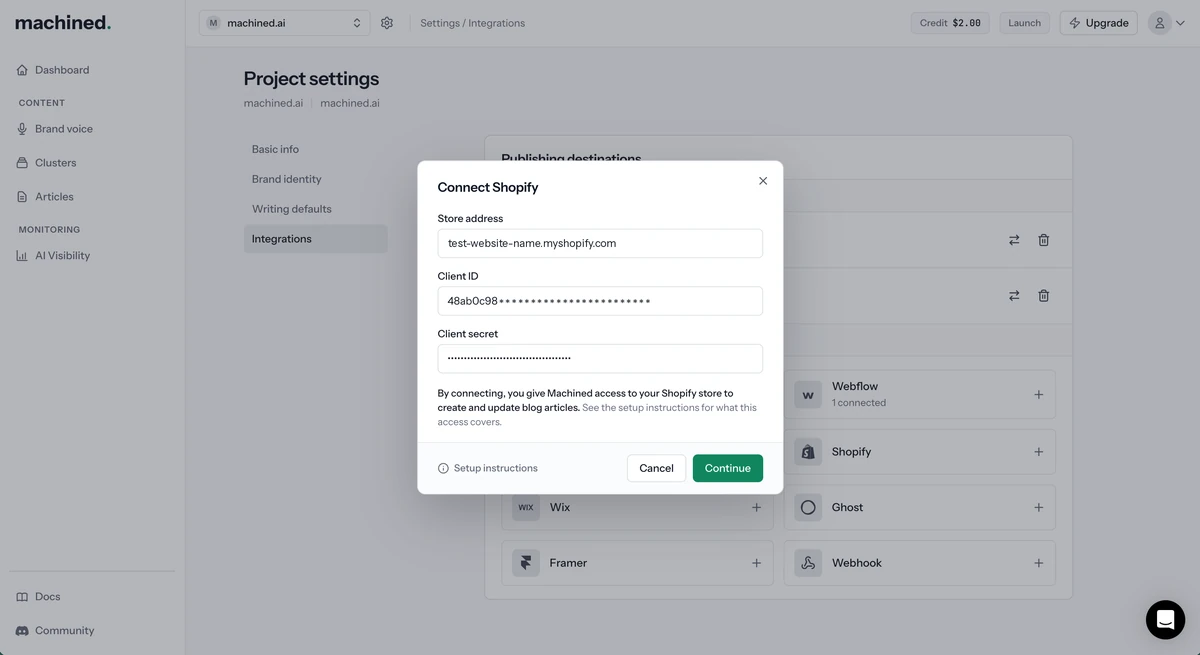Viewport: 1200px width, 655px height.
Task: Click the Credit $2.00 badge
Action: tap(950, 23)
